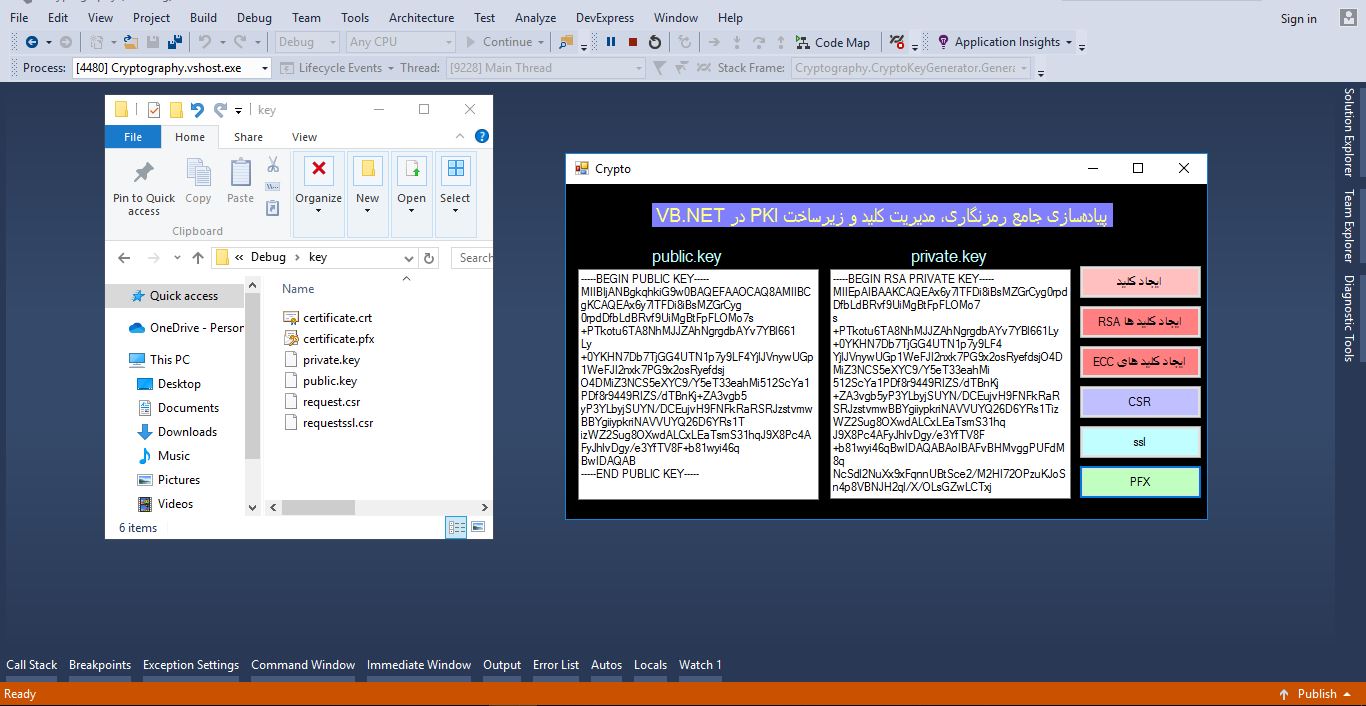Go up one folder level in Explorer

click(x=198, y=257)
